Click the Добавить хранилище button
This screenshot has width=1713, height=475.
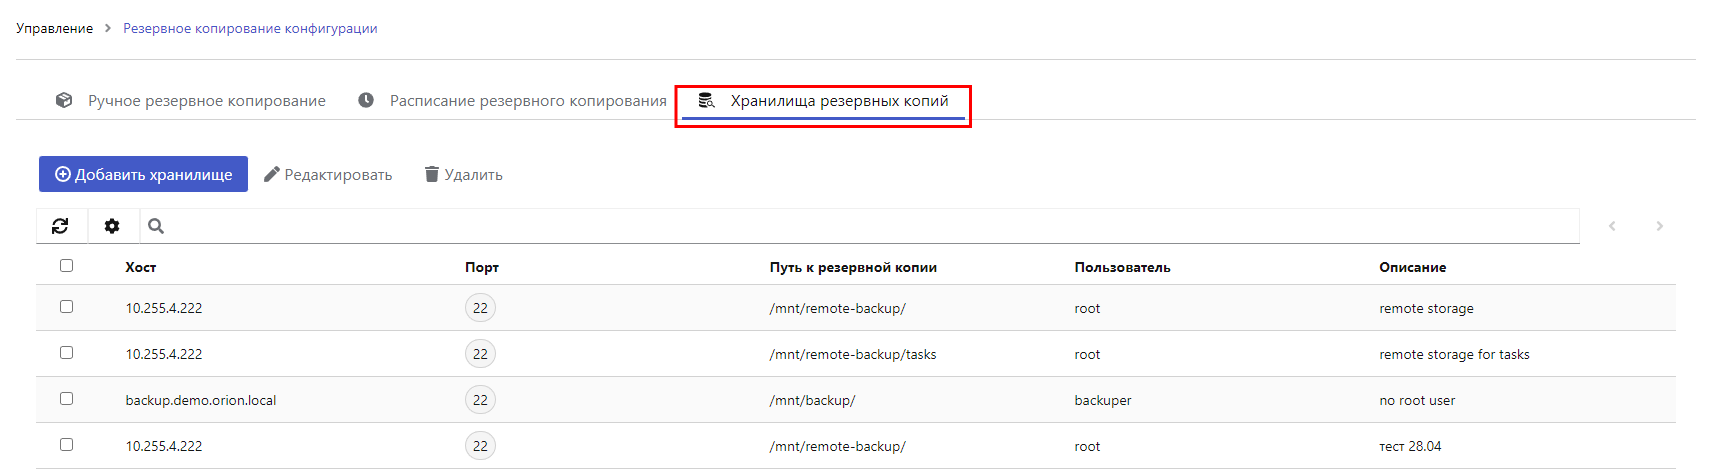[x=143, y=174]
